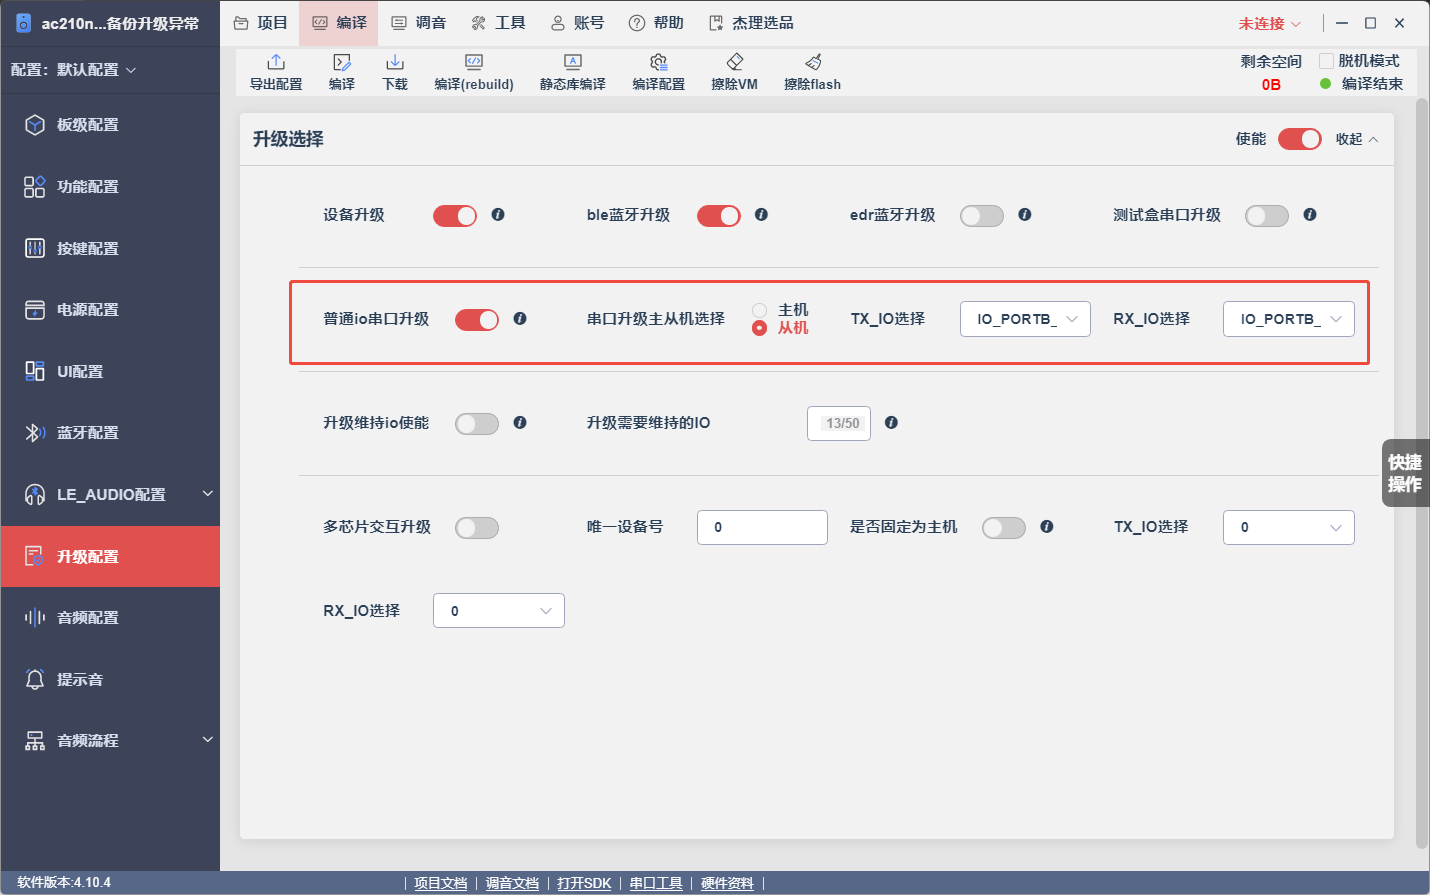Open 电源配置 sidebar page
The width and height of the screenshot is (1430, 895).
110,310
